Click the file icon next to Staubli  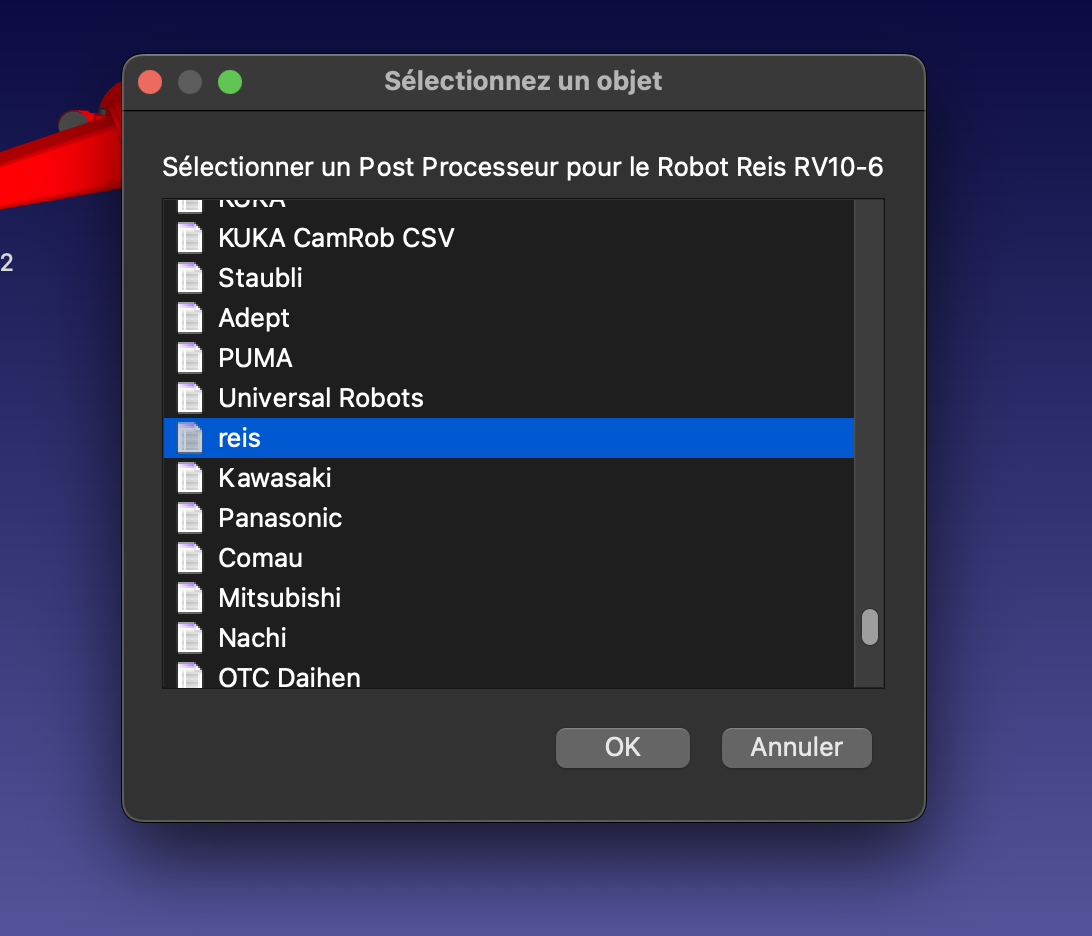pos(189,278)
